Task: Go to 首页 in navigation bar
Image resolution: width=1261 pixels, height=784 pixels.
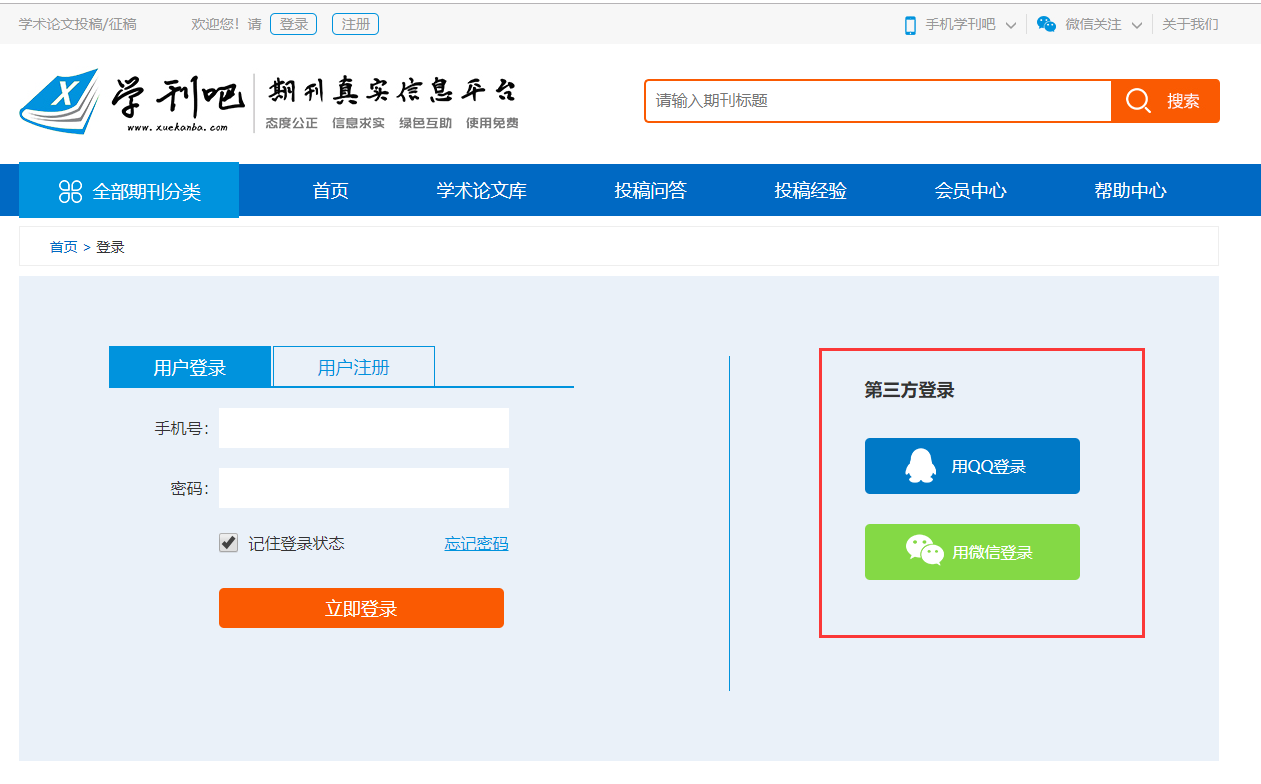Action: click(x=330, y=191)
